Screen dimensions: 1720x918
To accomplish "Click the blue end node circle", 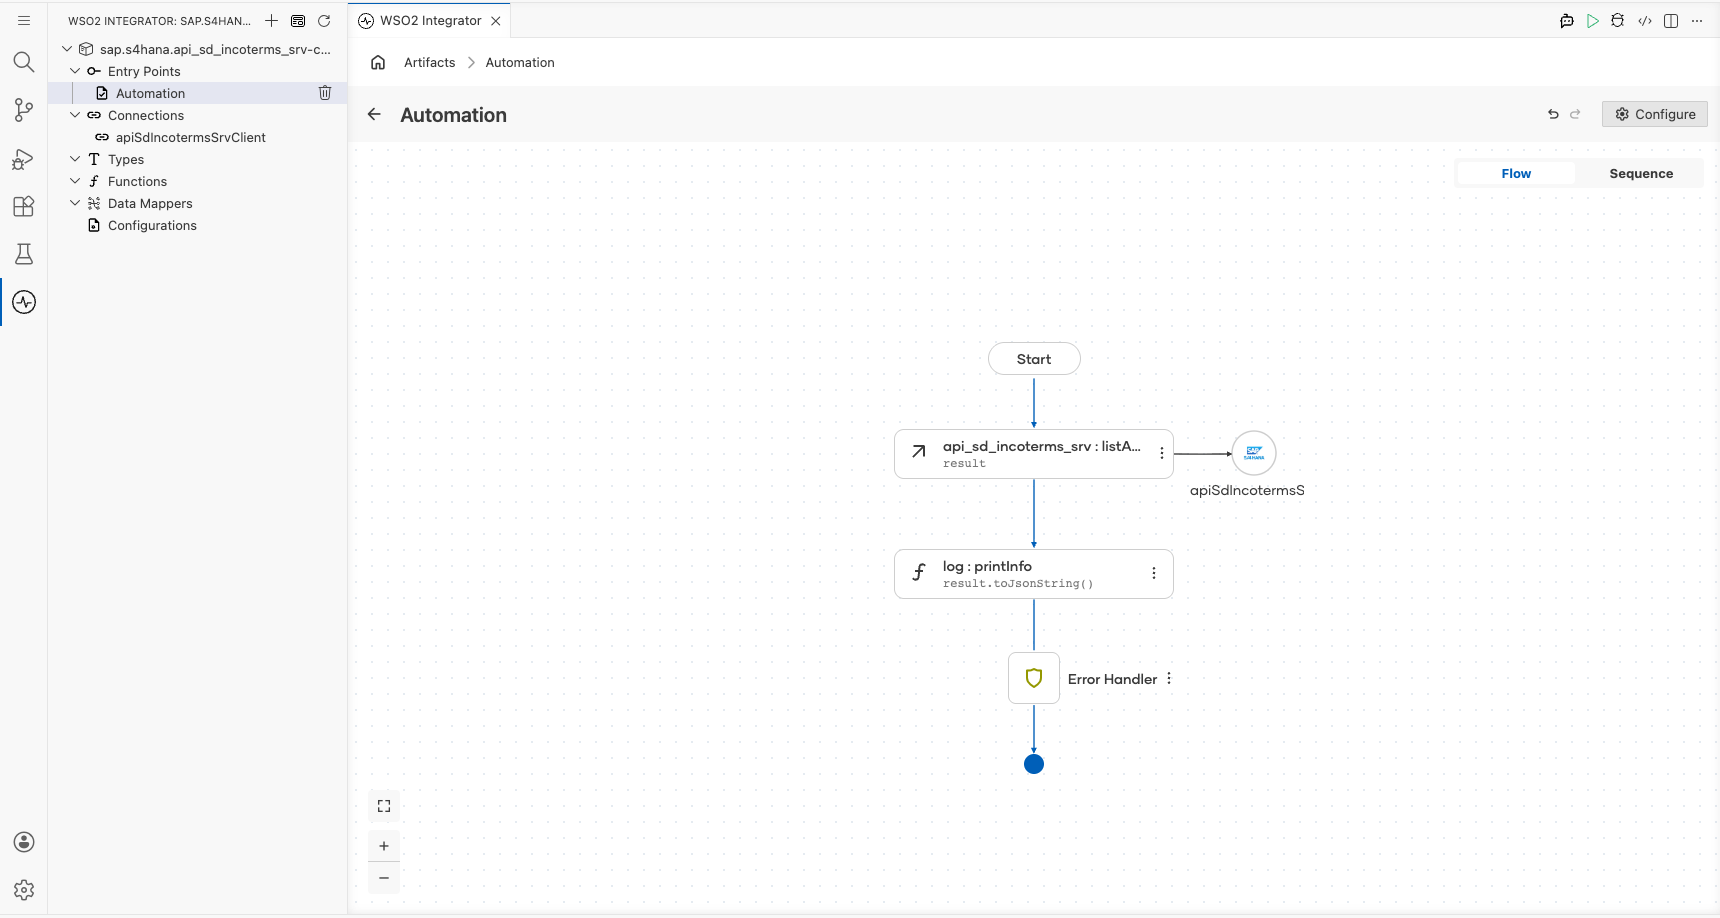I will pyautogui.click(x=1034, y=764).
